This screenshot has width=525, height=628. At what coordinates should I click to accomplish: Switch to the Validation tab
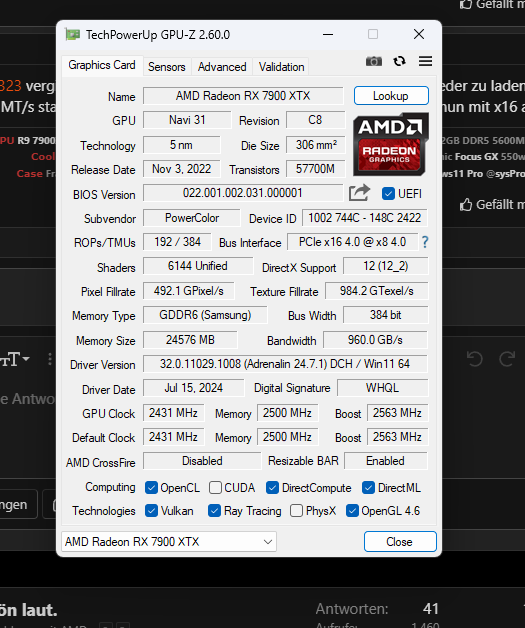(x=281, y=67)
